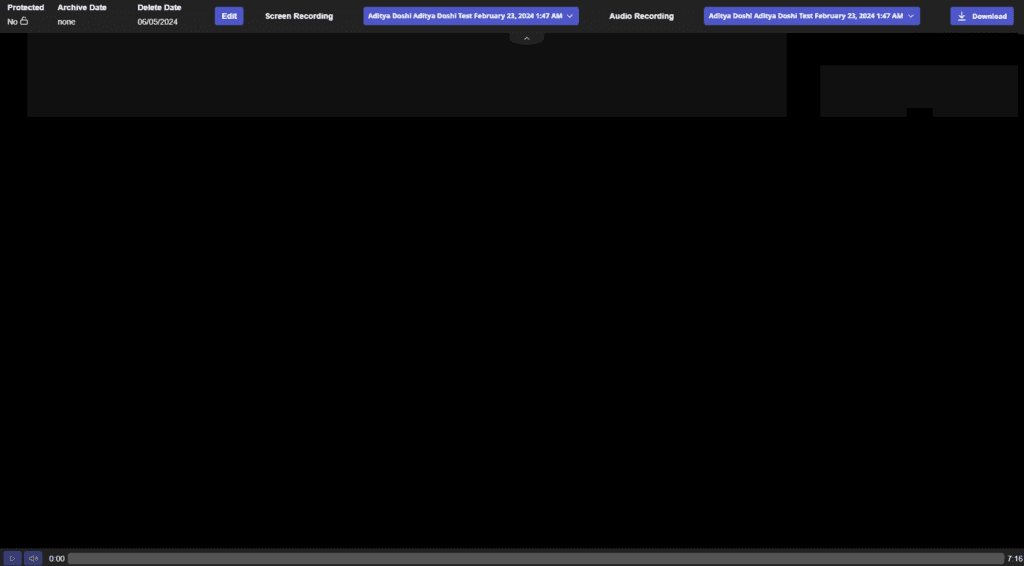Click the Delete Date heading
Viewport: 1024px width, 566px height.
[159, 8]
